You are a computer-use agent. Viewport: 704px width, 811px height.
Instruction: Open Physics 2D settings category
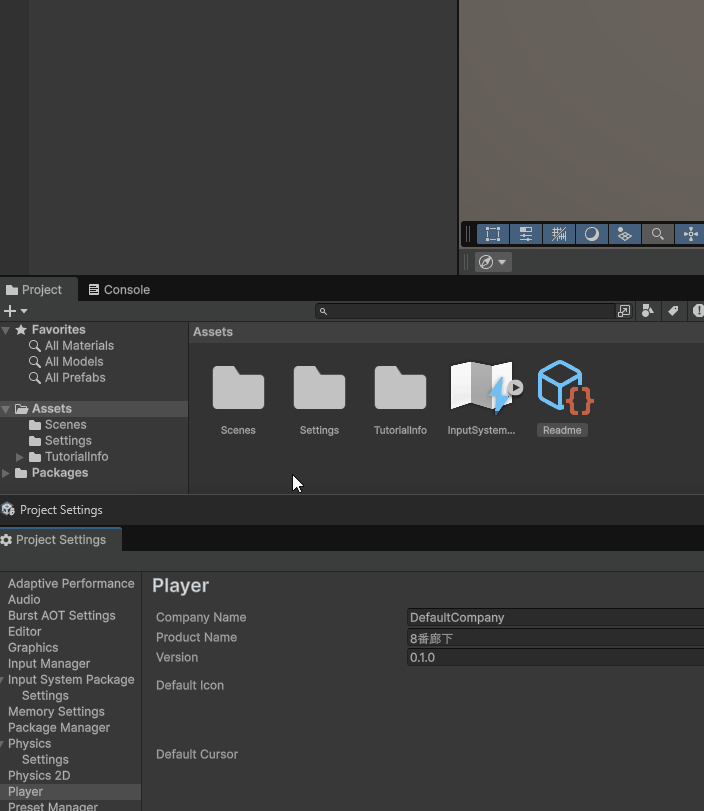pos(39,776)
